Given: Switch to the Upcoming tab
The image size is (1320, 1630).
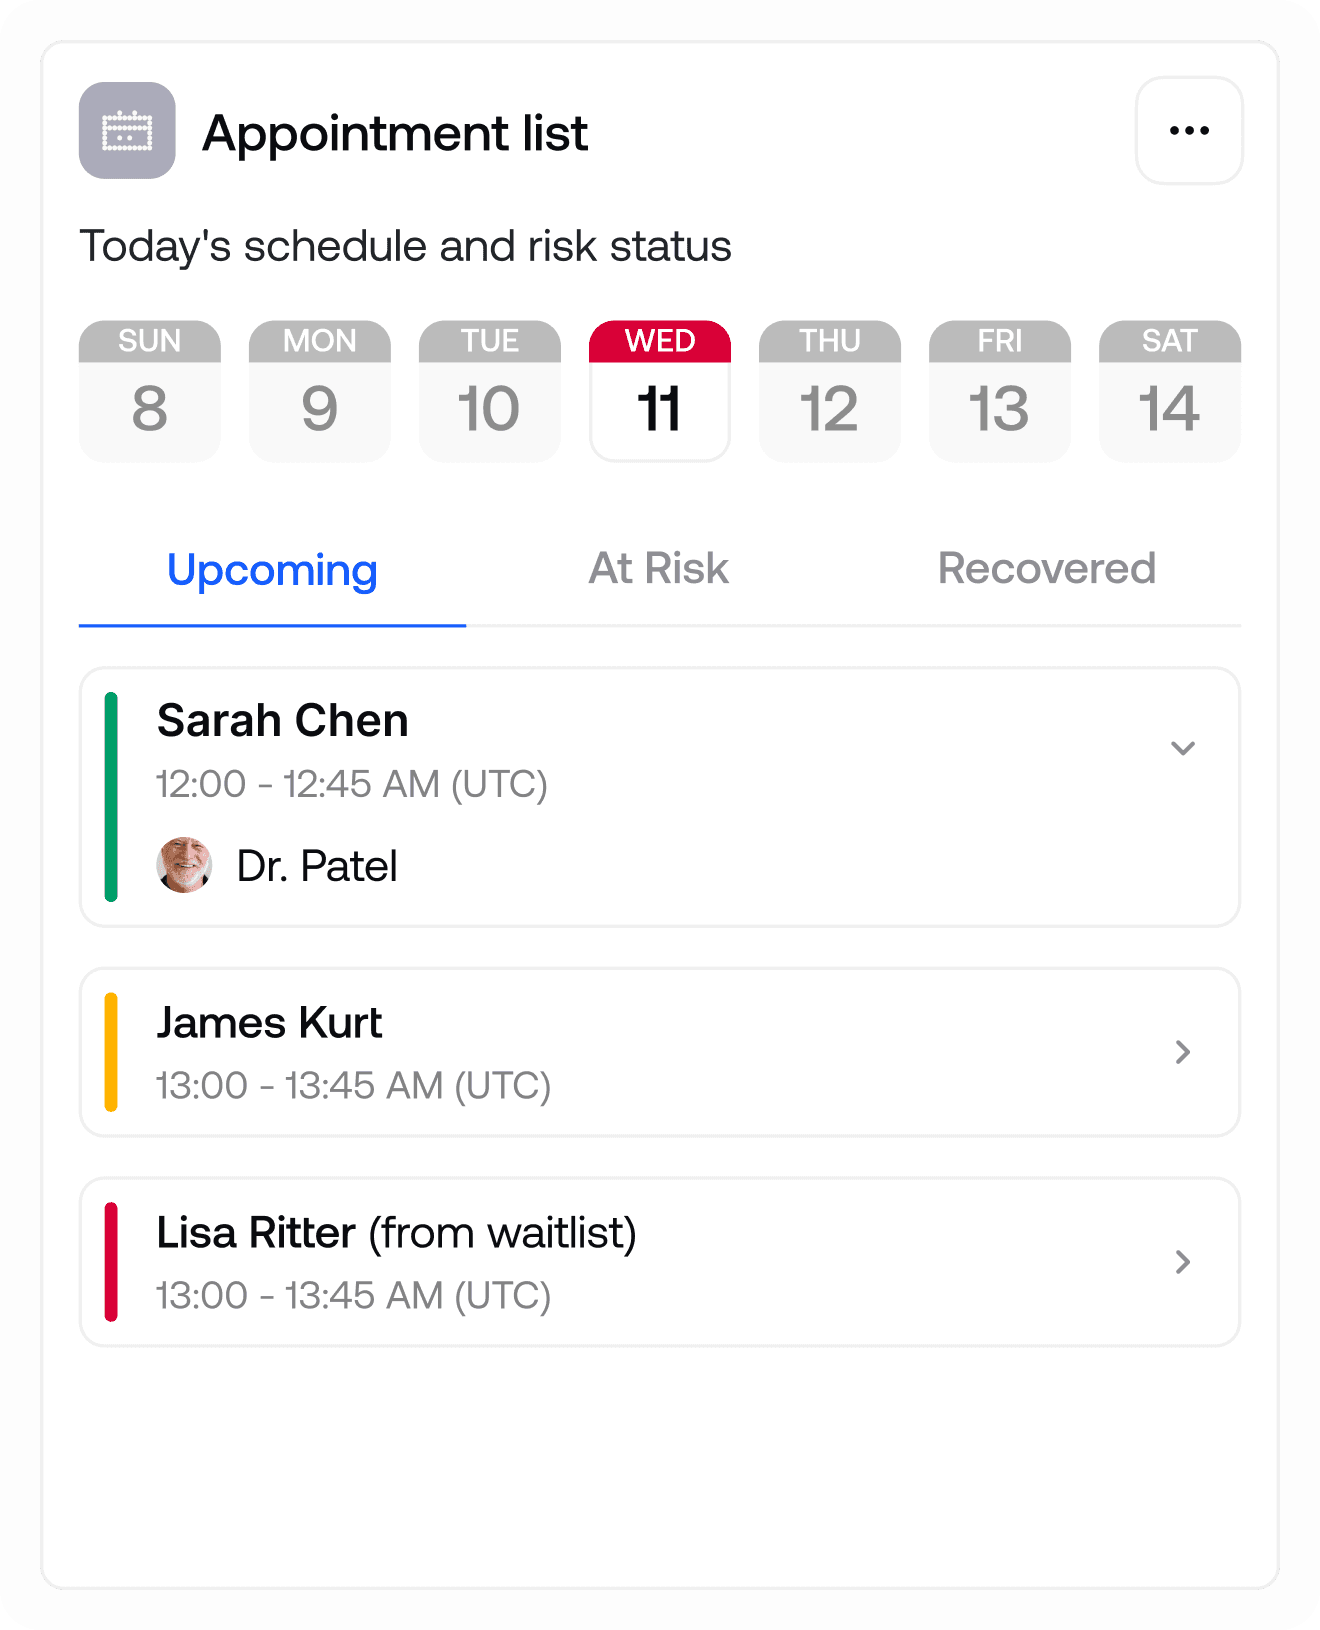Looking at the screenshot, I should coord(272,570).
